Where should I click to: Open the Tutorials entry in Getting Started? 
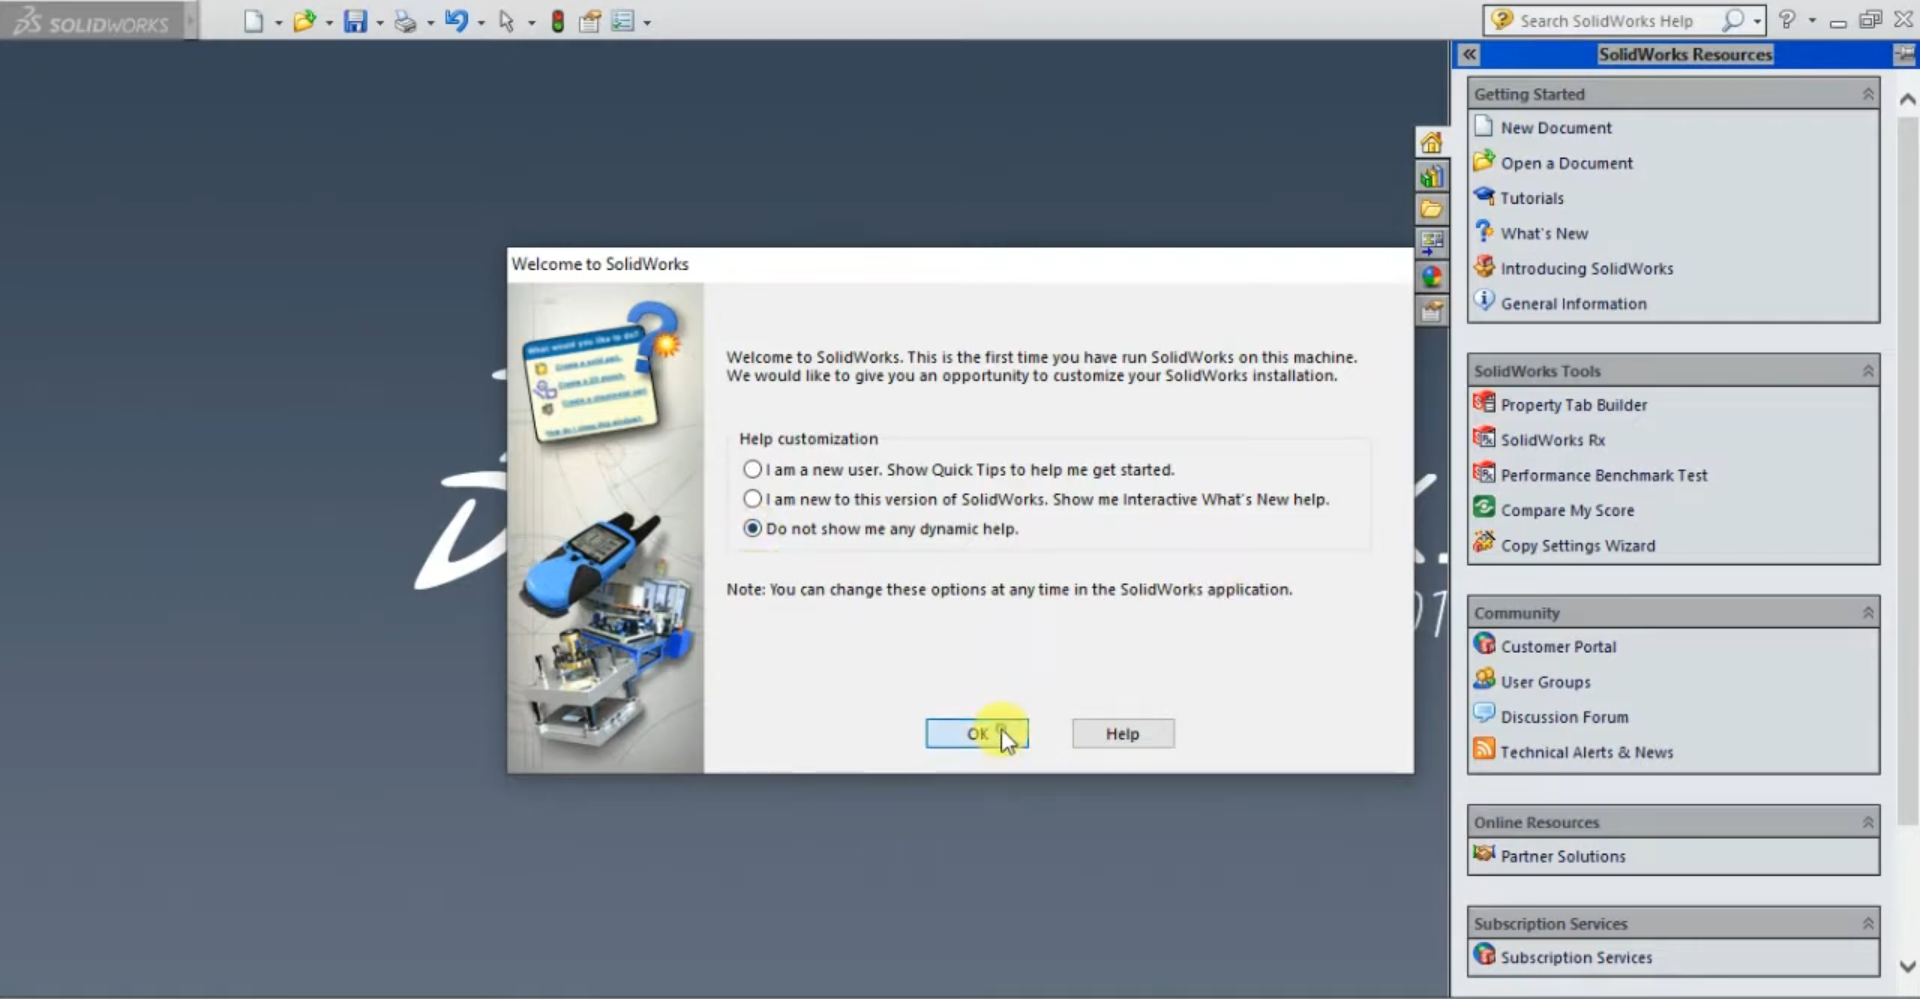(1531, 198)
